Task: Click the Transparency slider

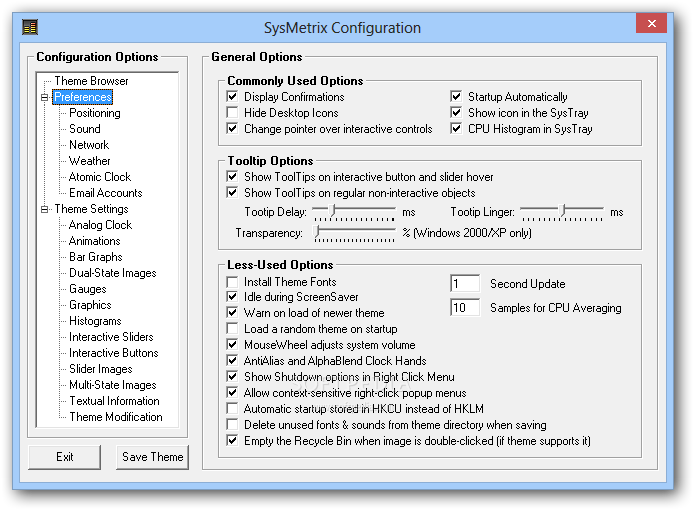Action: pyautogui.click(x=354, y=233)
